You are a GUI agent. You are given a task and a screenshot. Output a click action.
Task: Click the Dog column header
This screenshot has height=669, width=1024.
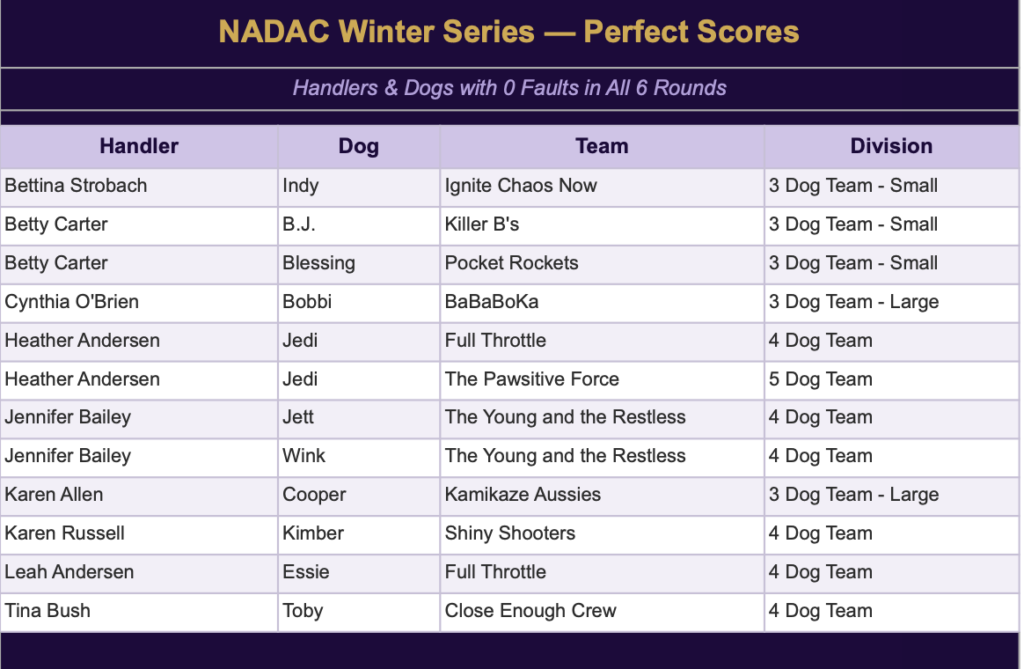click(358, 147)
